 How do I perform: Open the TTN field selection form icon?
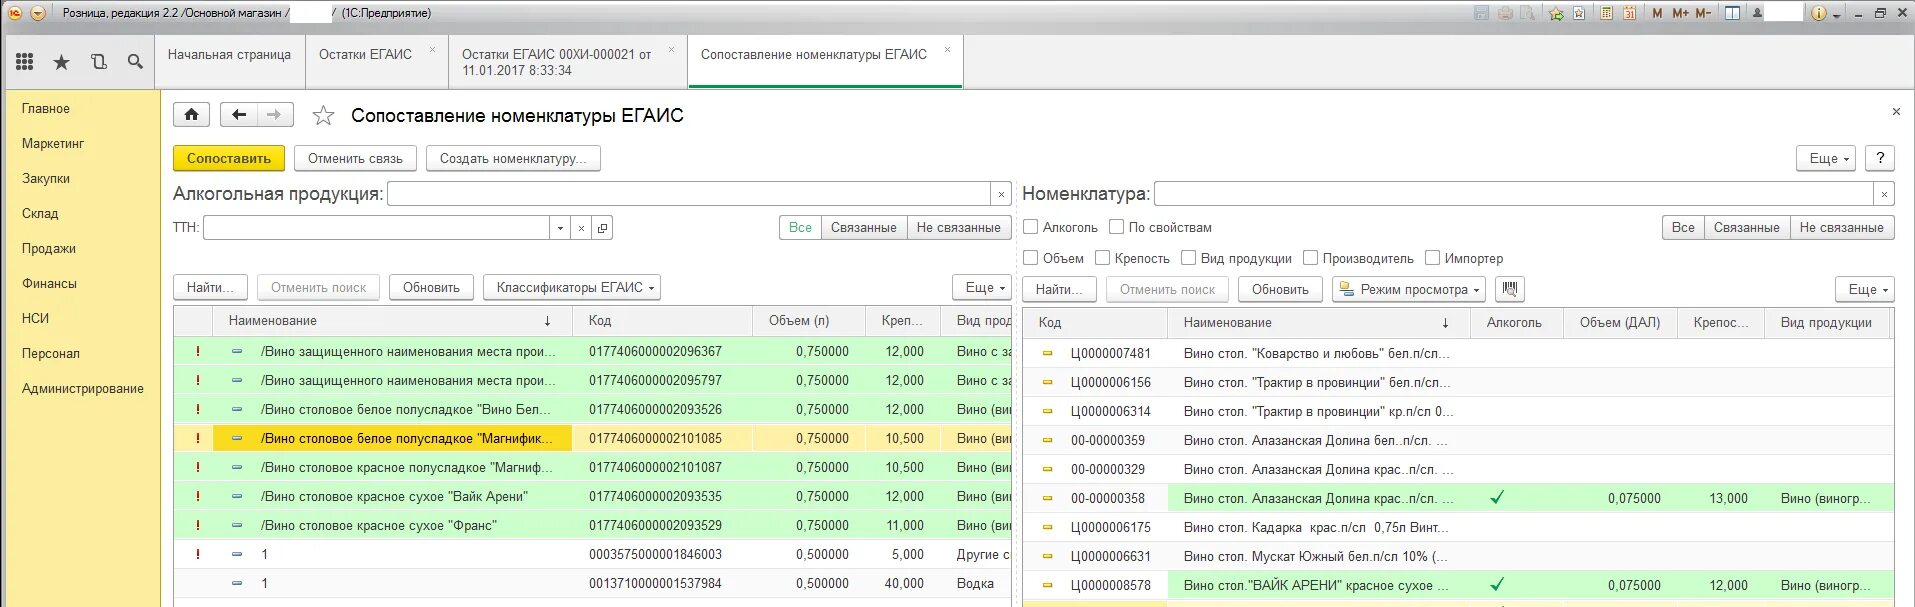[602, 228]
